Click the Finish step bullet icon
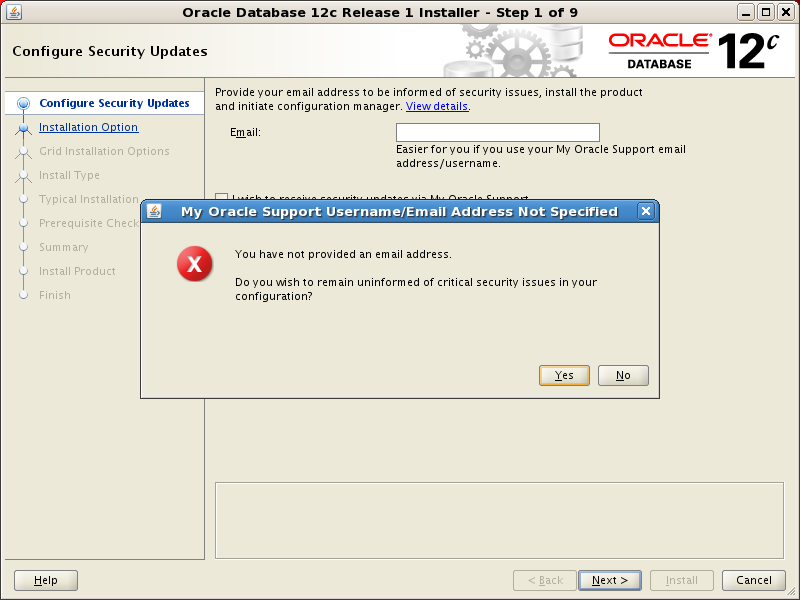800x600 pixels. tap(23, 295)
